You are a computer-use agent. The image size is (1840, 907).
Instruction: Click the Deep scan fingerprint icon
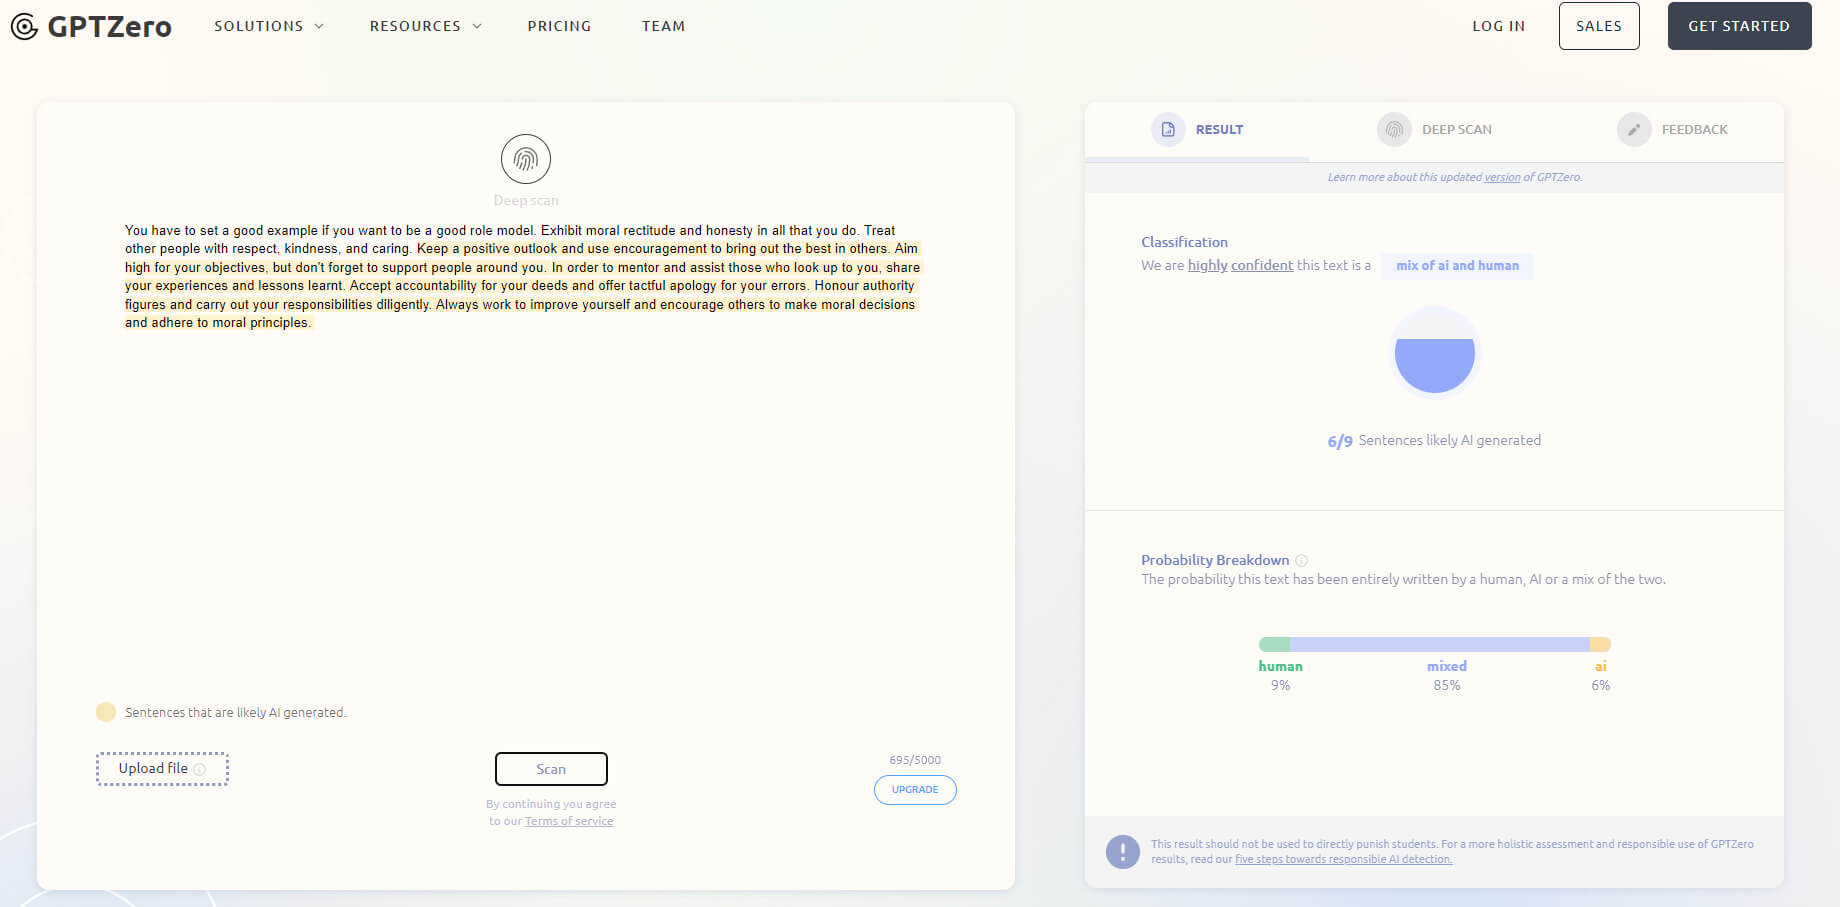(x=526, y=159)
